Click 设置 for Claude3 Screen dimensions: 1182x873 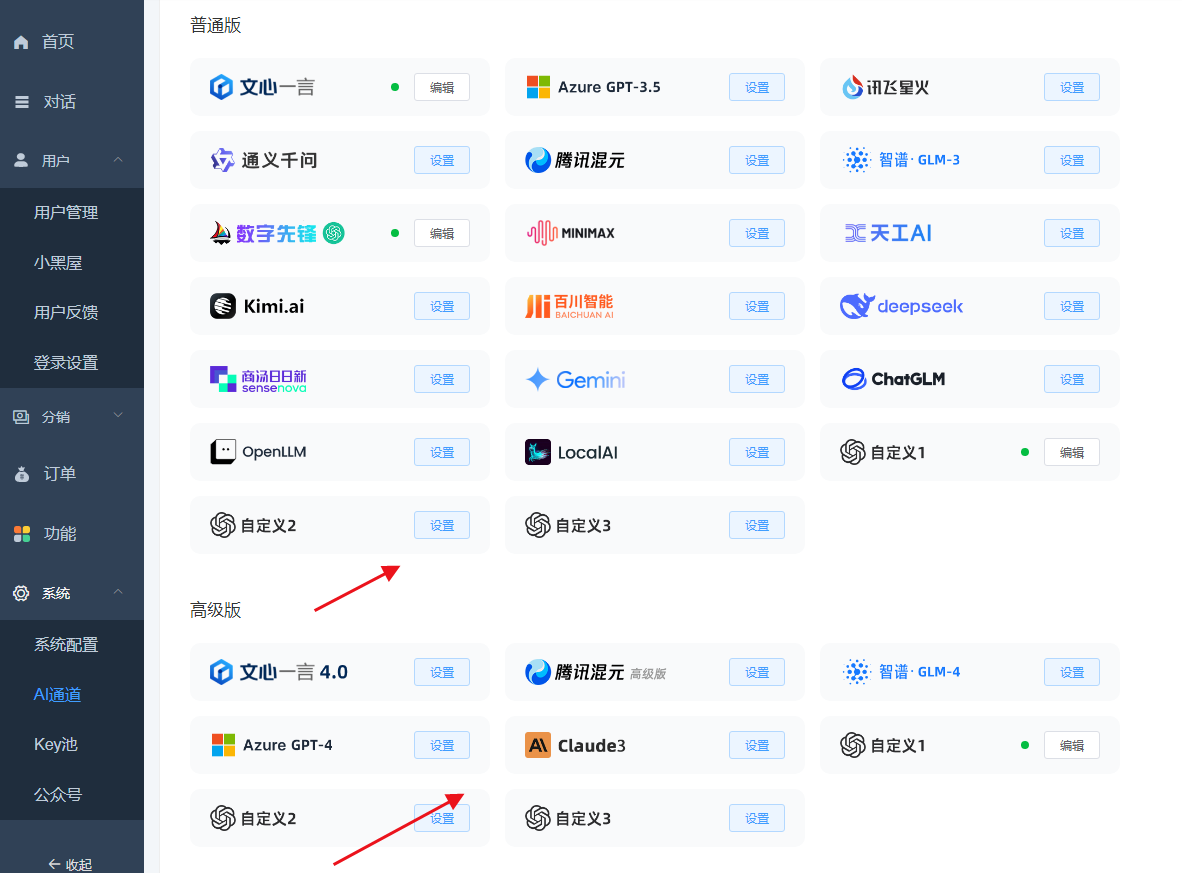coord(757,746)
